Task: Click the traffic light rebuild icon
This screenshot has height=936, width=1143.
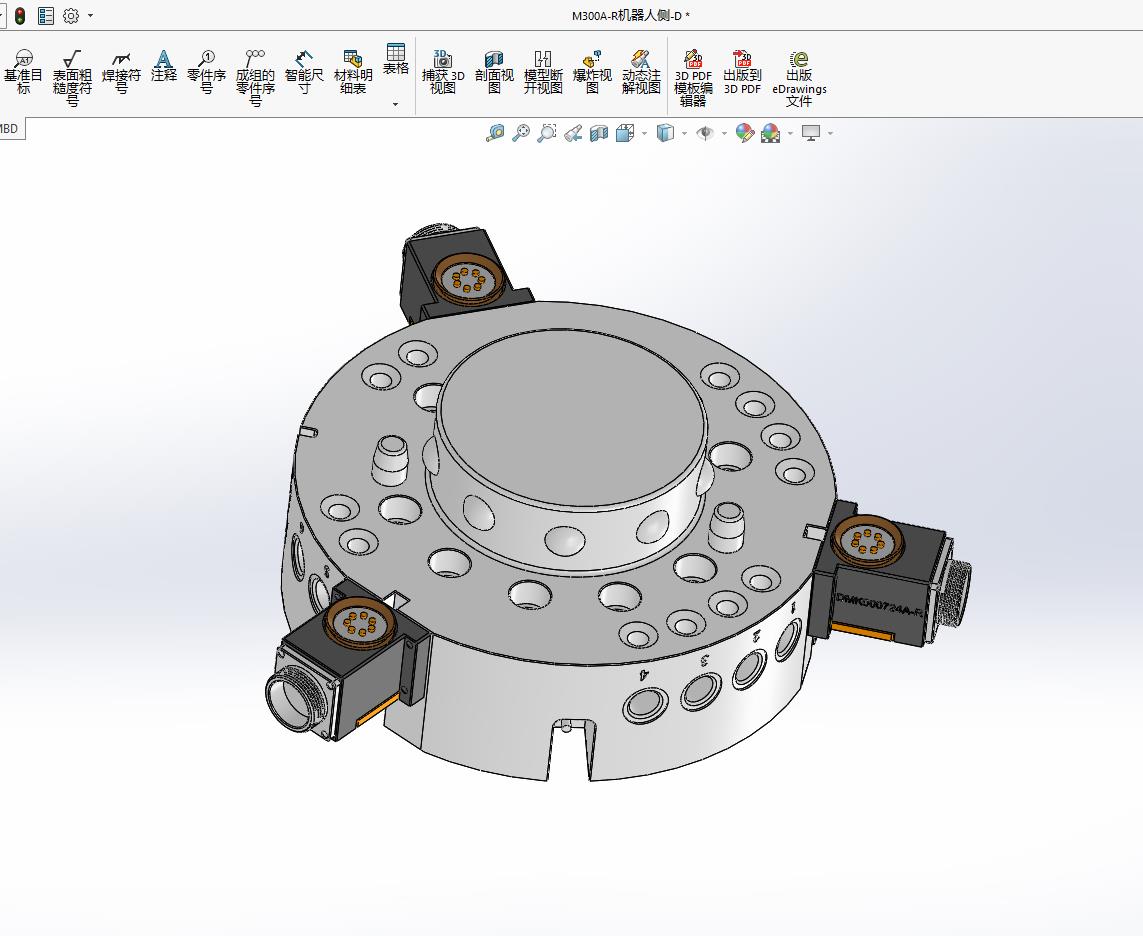Action: pos(20,15)
